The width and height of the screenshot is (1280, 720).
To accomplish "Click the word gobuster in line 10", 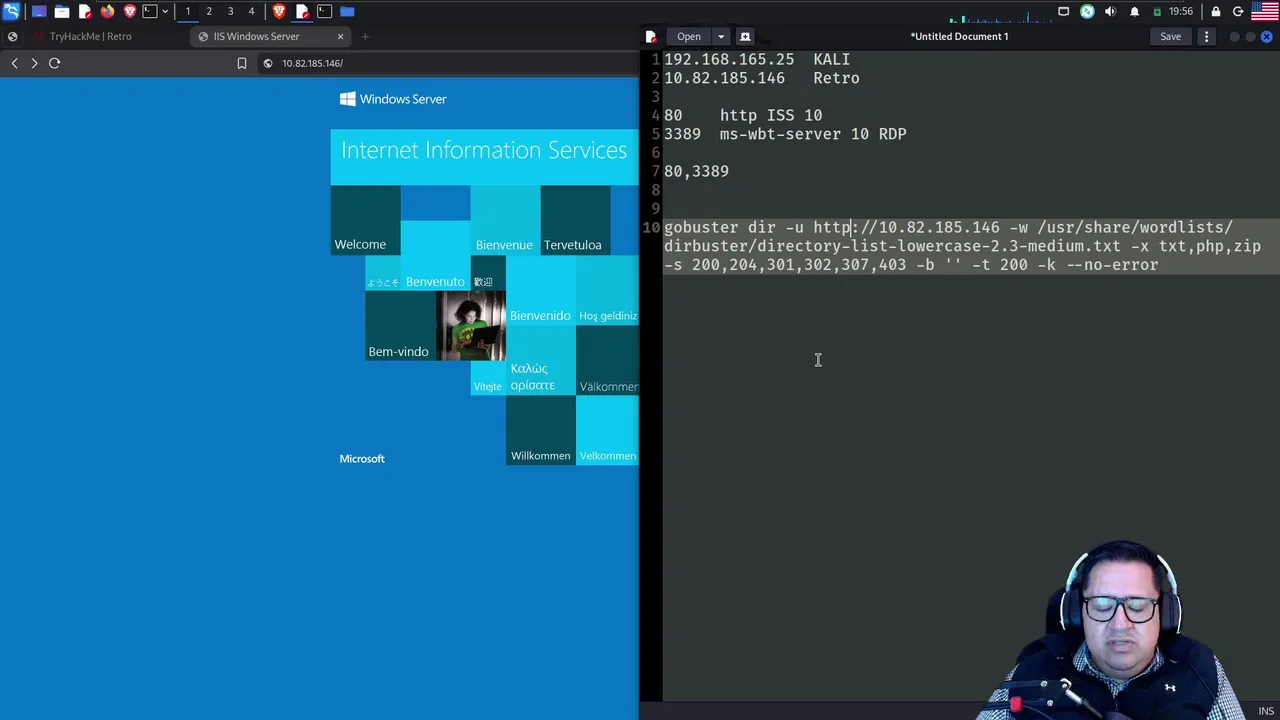I will coord(701,228).
